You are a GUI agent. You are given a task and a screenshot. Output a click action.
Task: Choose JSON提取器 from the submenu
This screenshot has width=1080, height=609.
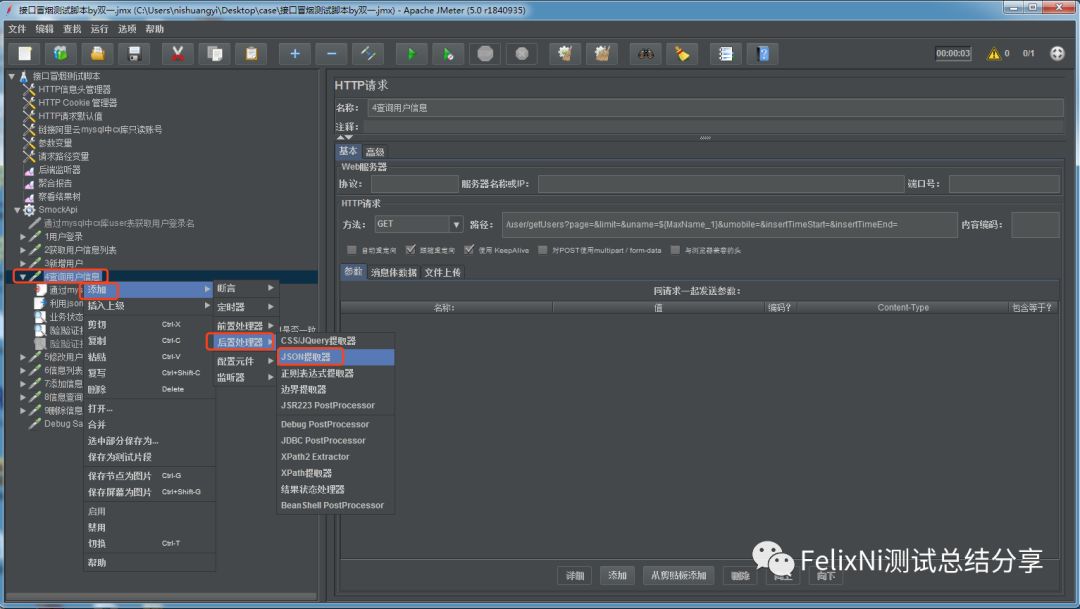[335, 357]
